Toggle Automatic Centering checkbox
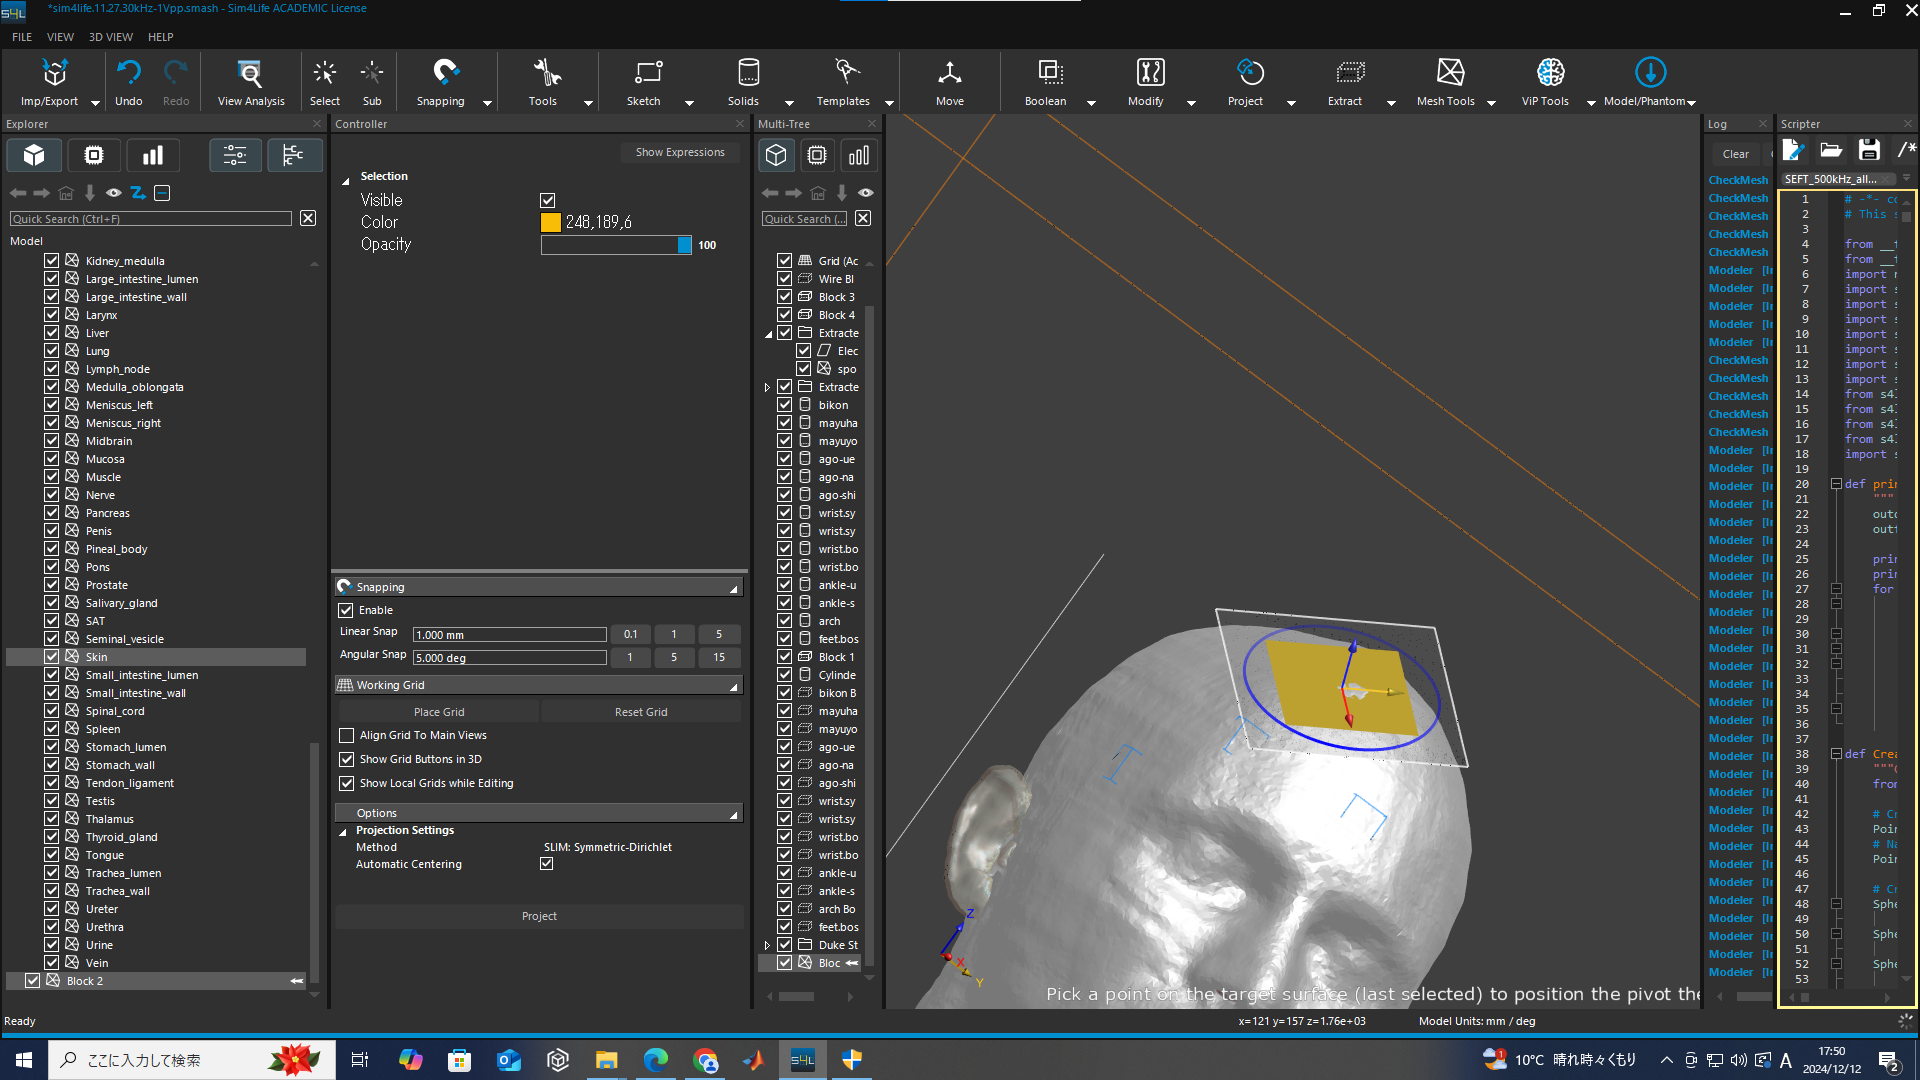 pos(546,864)
